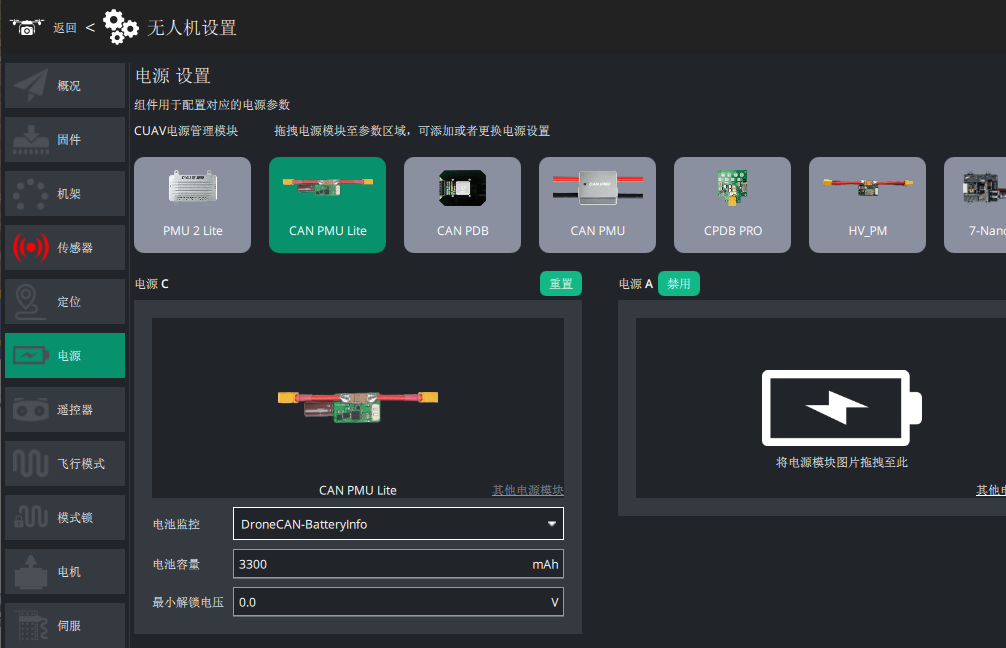Click the 重置 reset button for 电源 C
This screenshot has height=648, width=1006.
pos(561,284)
